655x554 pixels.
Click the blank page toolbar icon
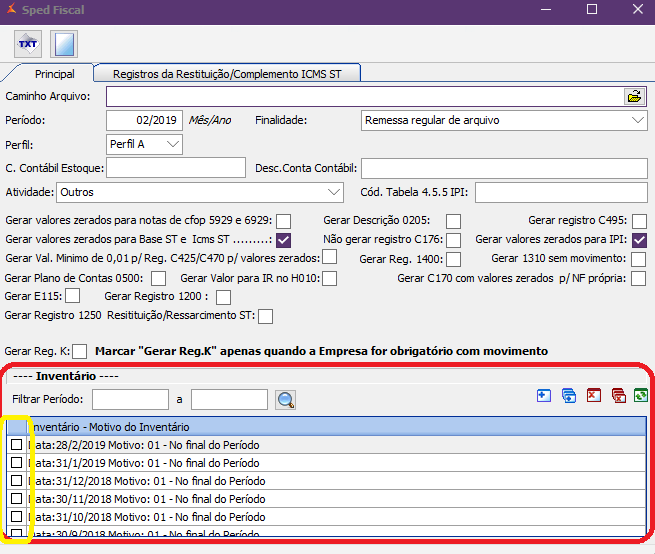[64, 44]
